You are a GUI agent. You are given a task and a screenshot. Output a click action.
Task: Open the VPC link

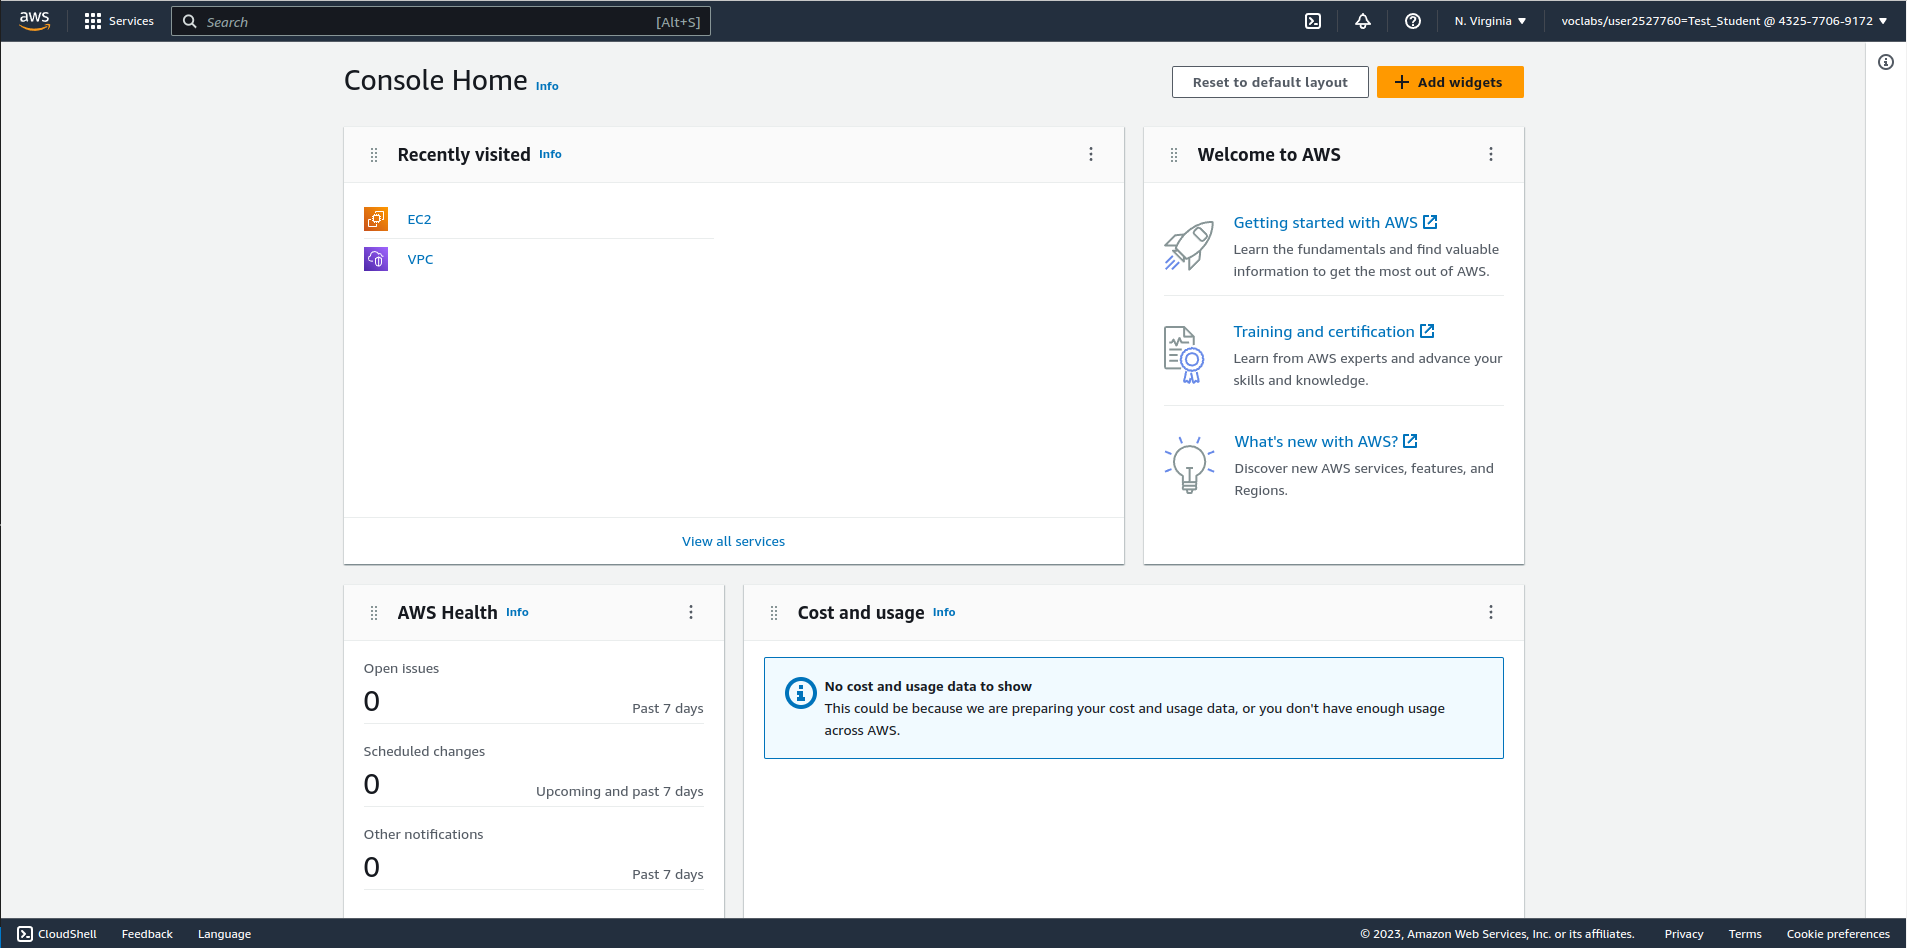pos(420,259)
